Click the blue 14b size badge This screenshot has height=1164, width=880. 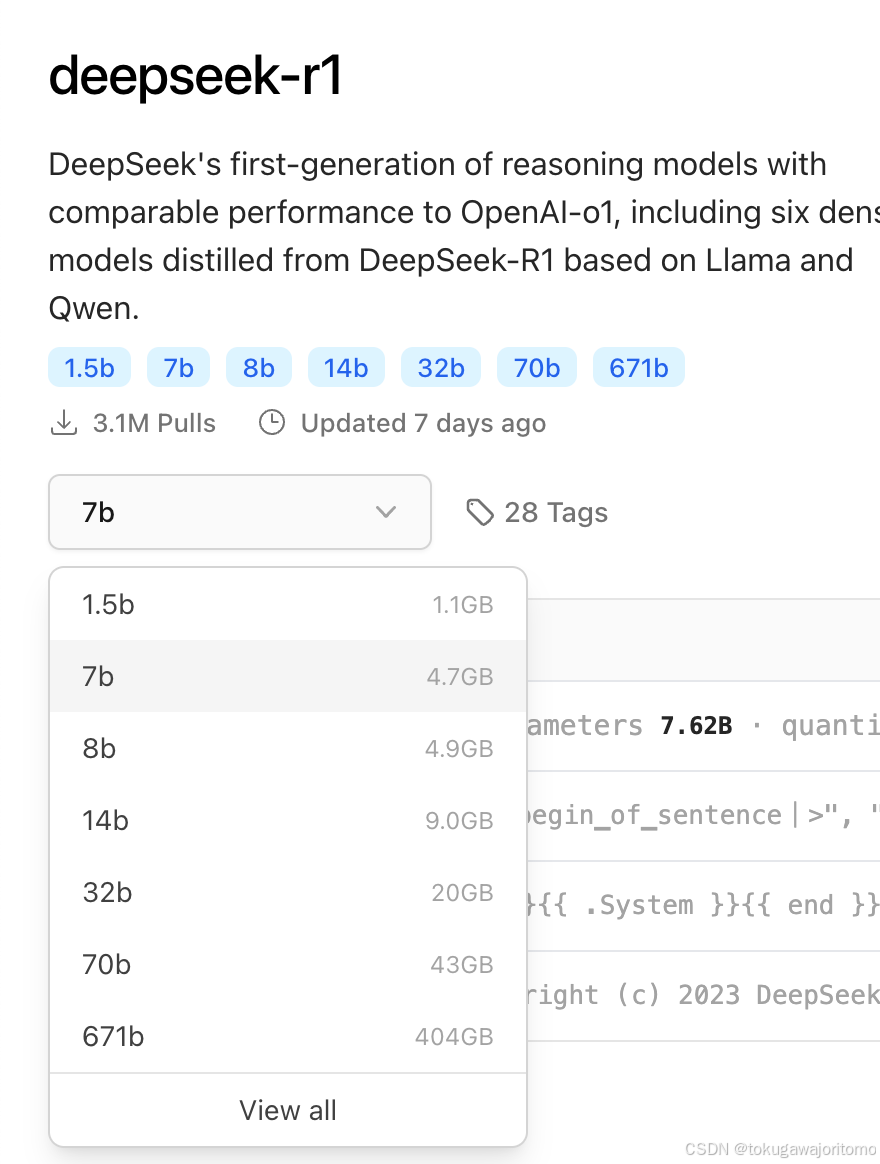click(346, 367)
